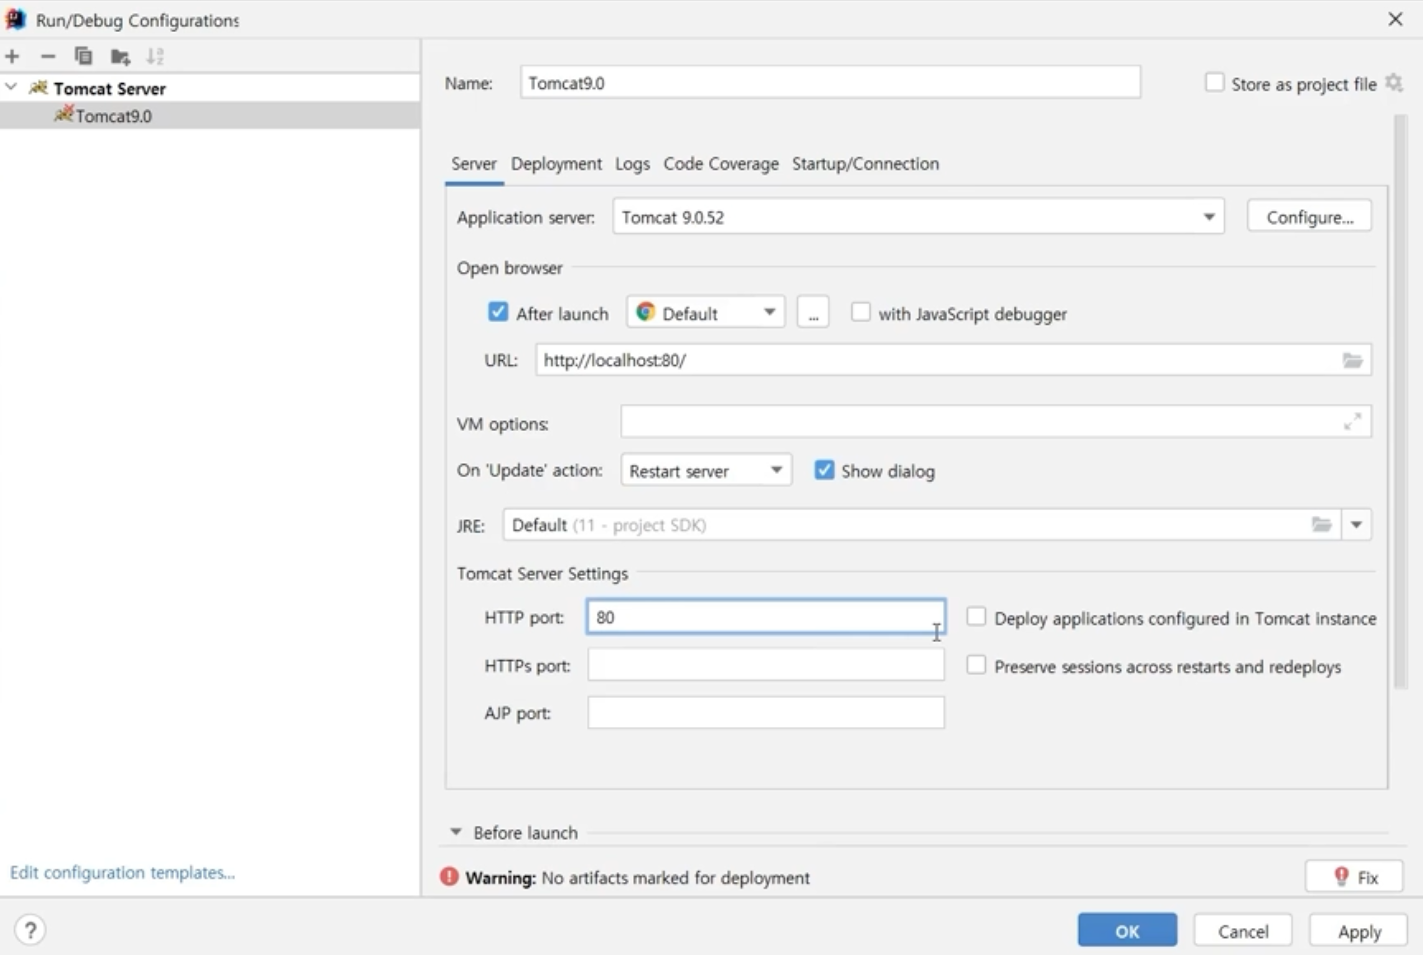Viewport: 1423px width, 955px height.
Task: Collapse the Tomcat Server tree node
Action: pos(11,88)
